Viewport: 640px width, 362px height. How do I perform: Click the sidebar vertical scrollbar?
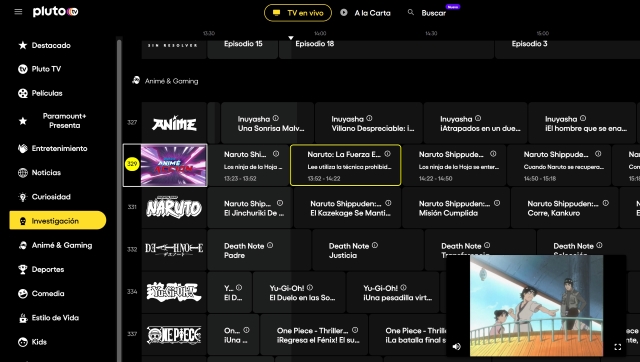coord(119,200)
